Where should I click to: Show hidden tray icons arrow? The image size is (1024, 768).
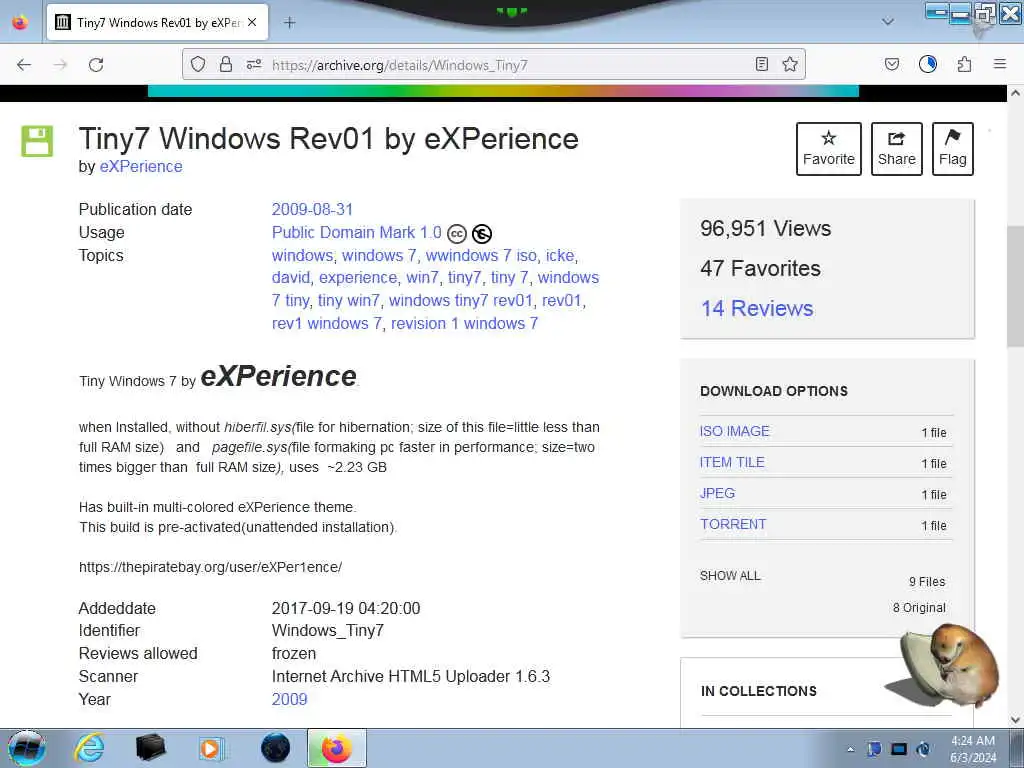[850, 749]
